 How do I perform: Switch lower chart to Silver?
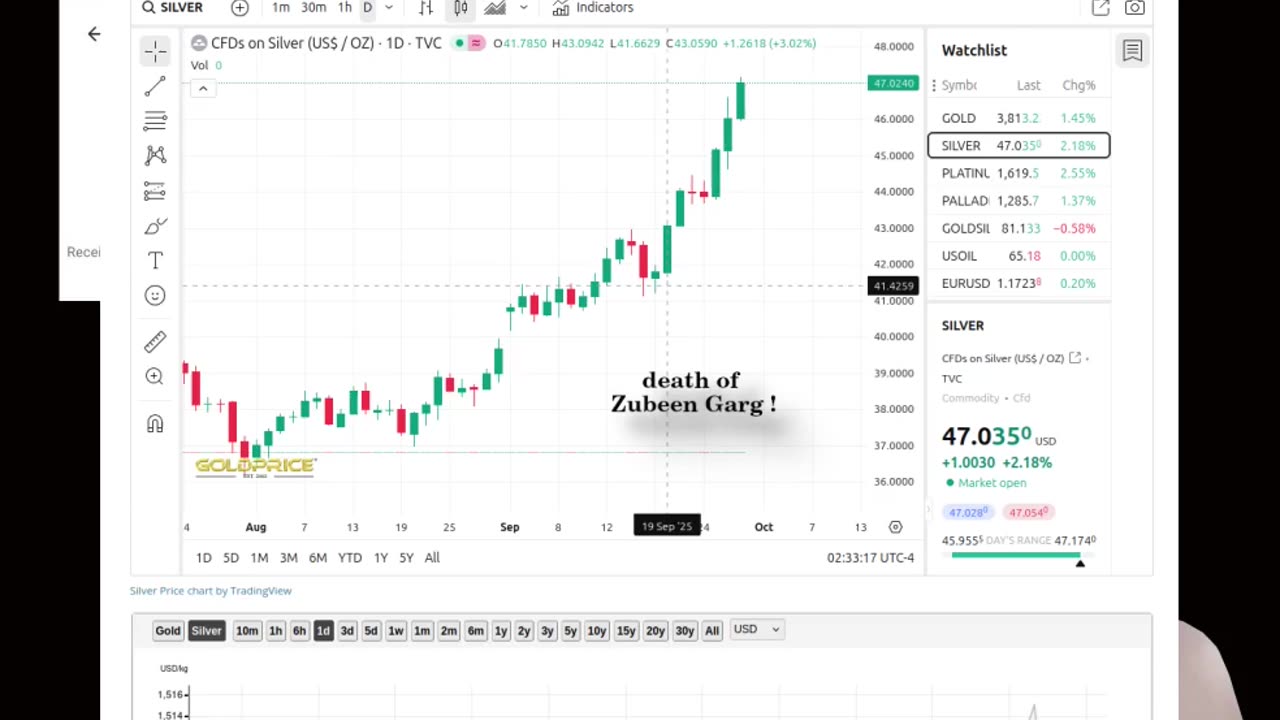(x=206, y=631)
